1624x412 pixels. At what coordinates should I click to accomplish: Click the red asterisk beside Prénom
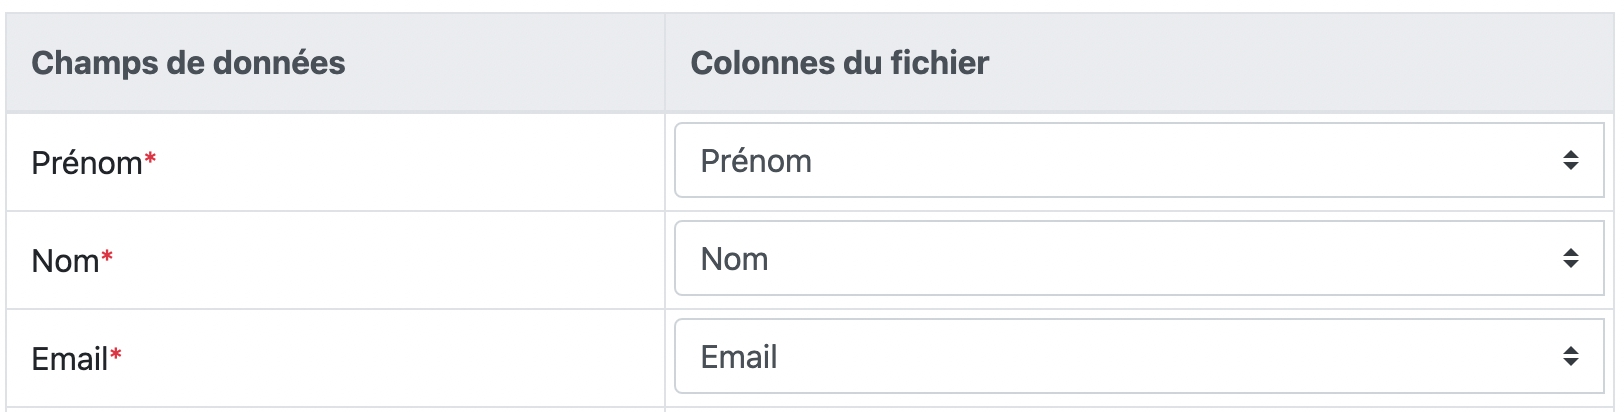click(x=150, y=159)
